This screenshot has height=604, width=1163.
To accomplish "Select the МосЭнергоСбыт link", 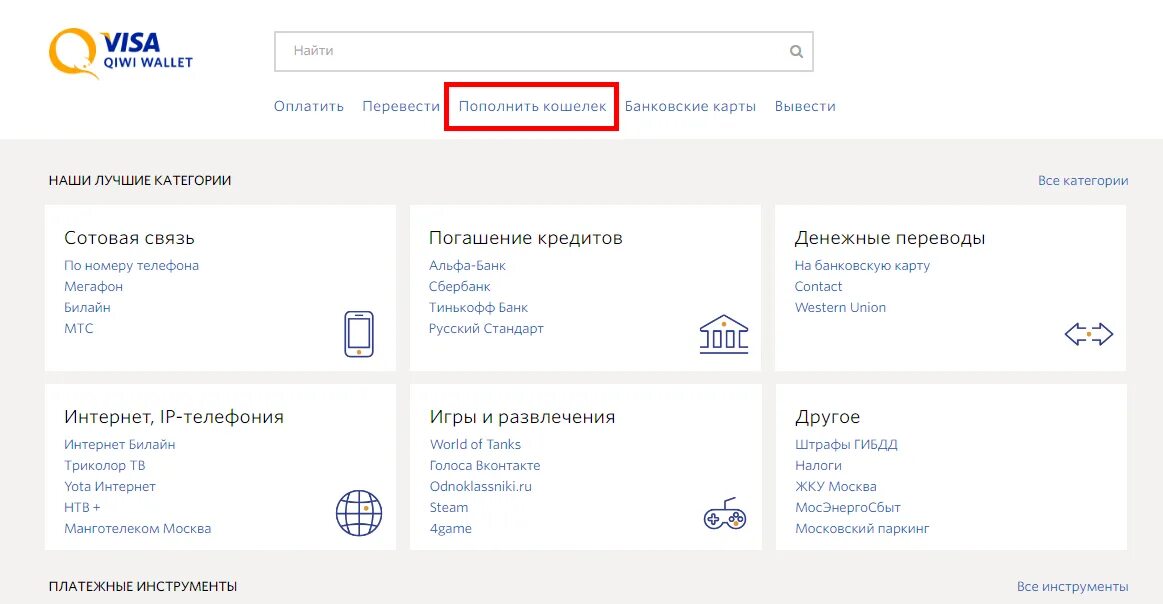I will point(848,508).
